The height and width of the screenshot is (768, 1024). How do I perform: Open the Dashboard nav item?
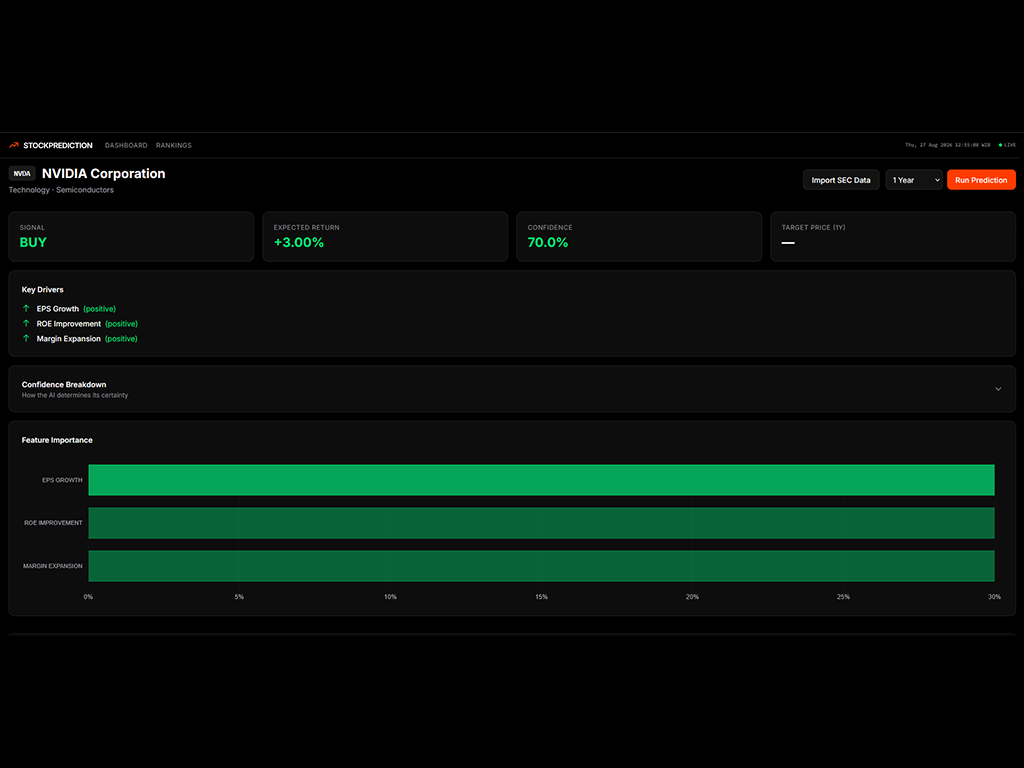(x=126, y=146)
